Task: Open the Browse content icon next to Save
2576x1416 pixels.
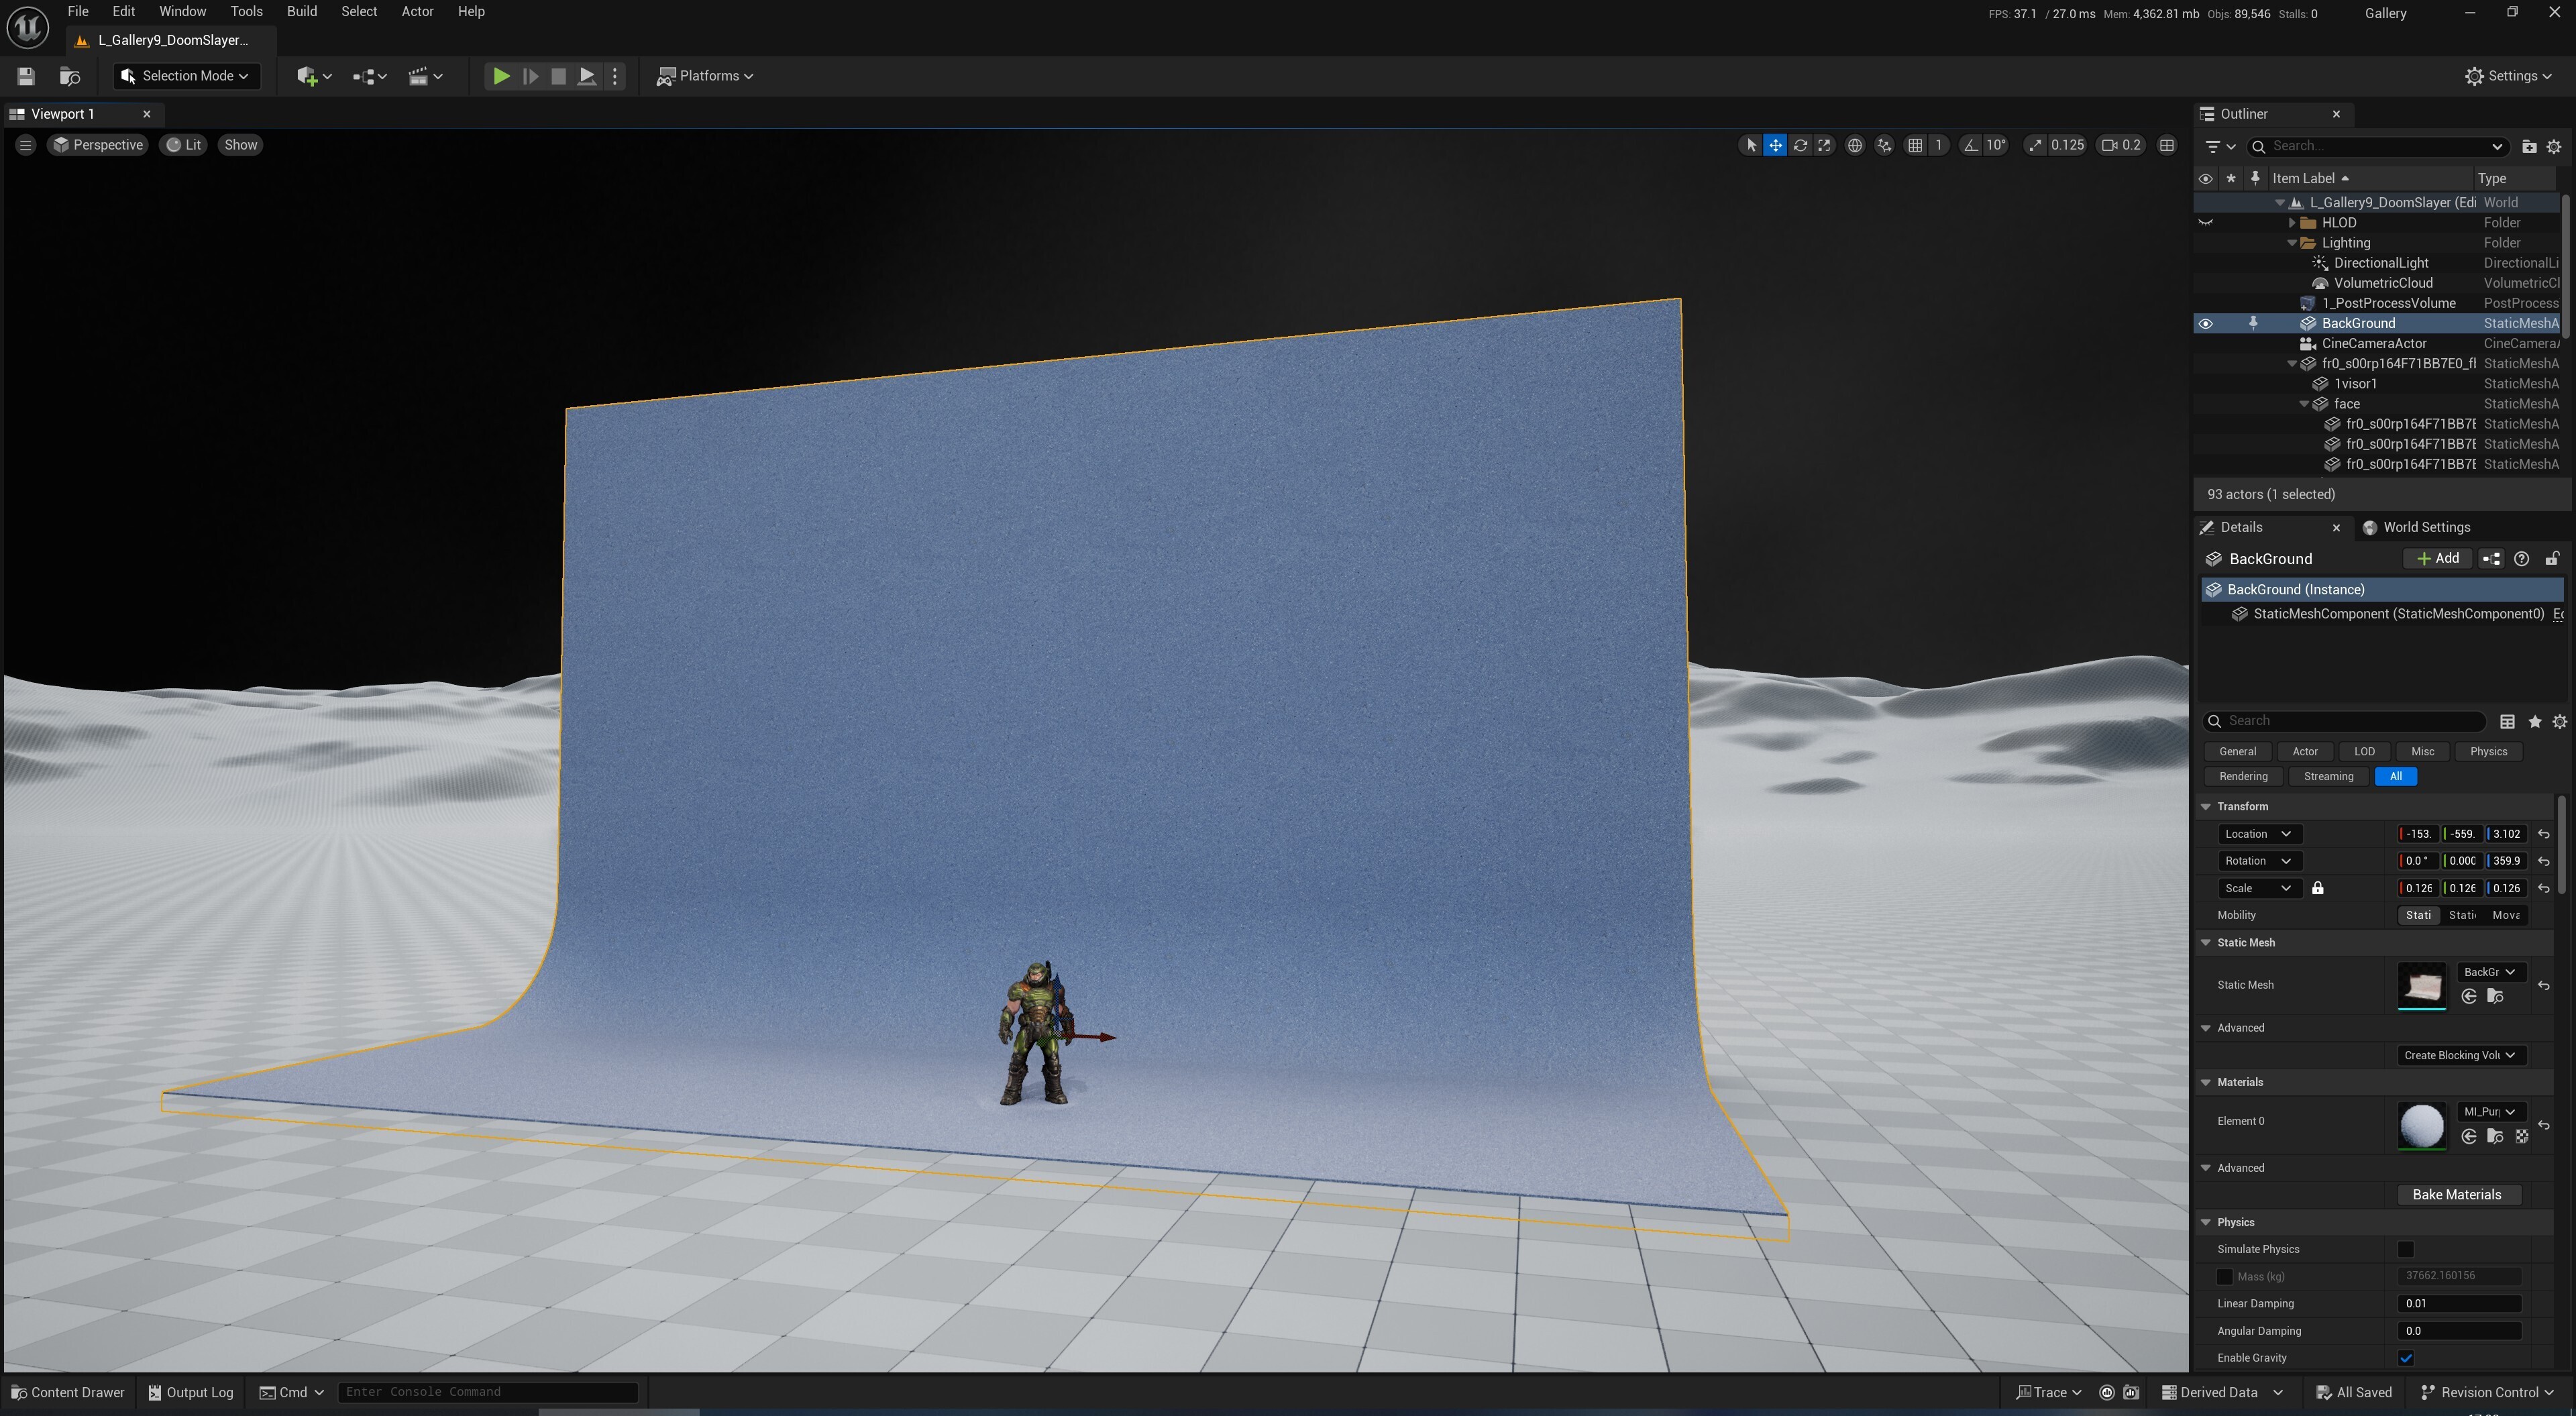Action: [70, 76]
